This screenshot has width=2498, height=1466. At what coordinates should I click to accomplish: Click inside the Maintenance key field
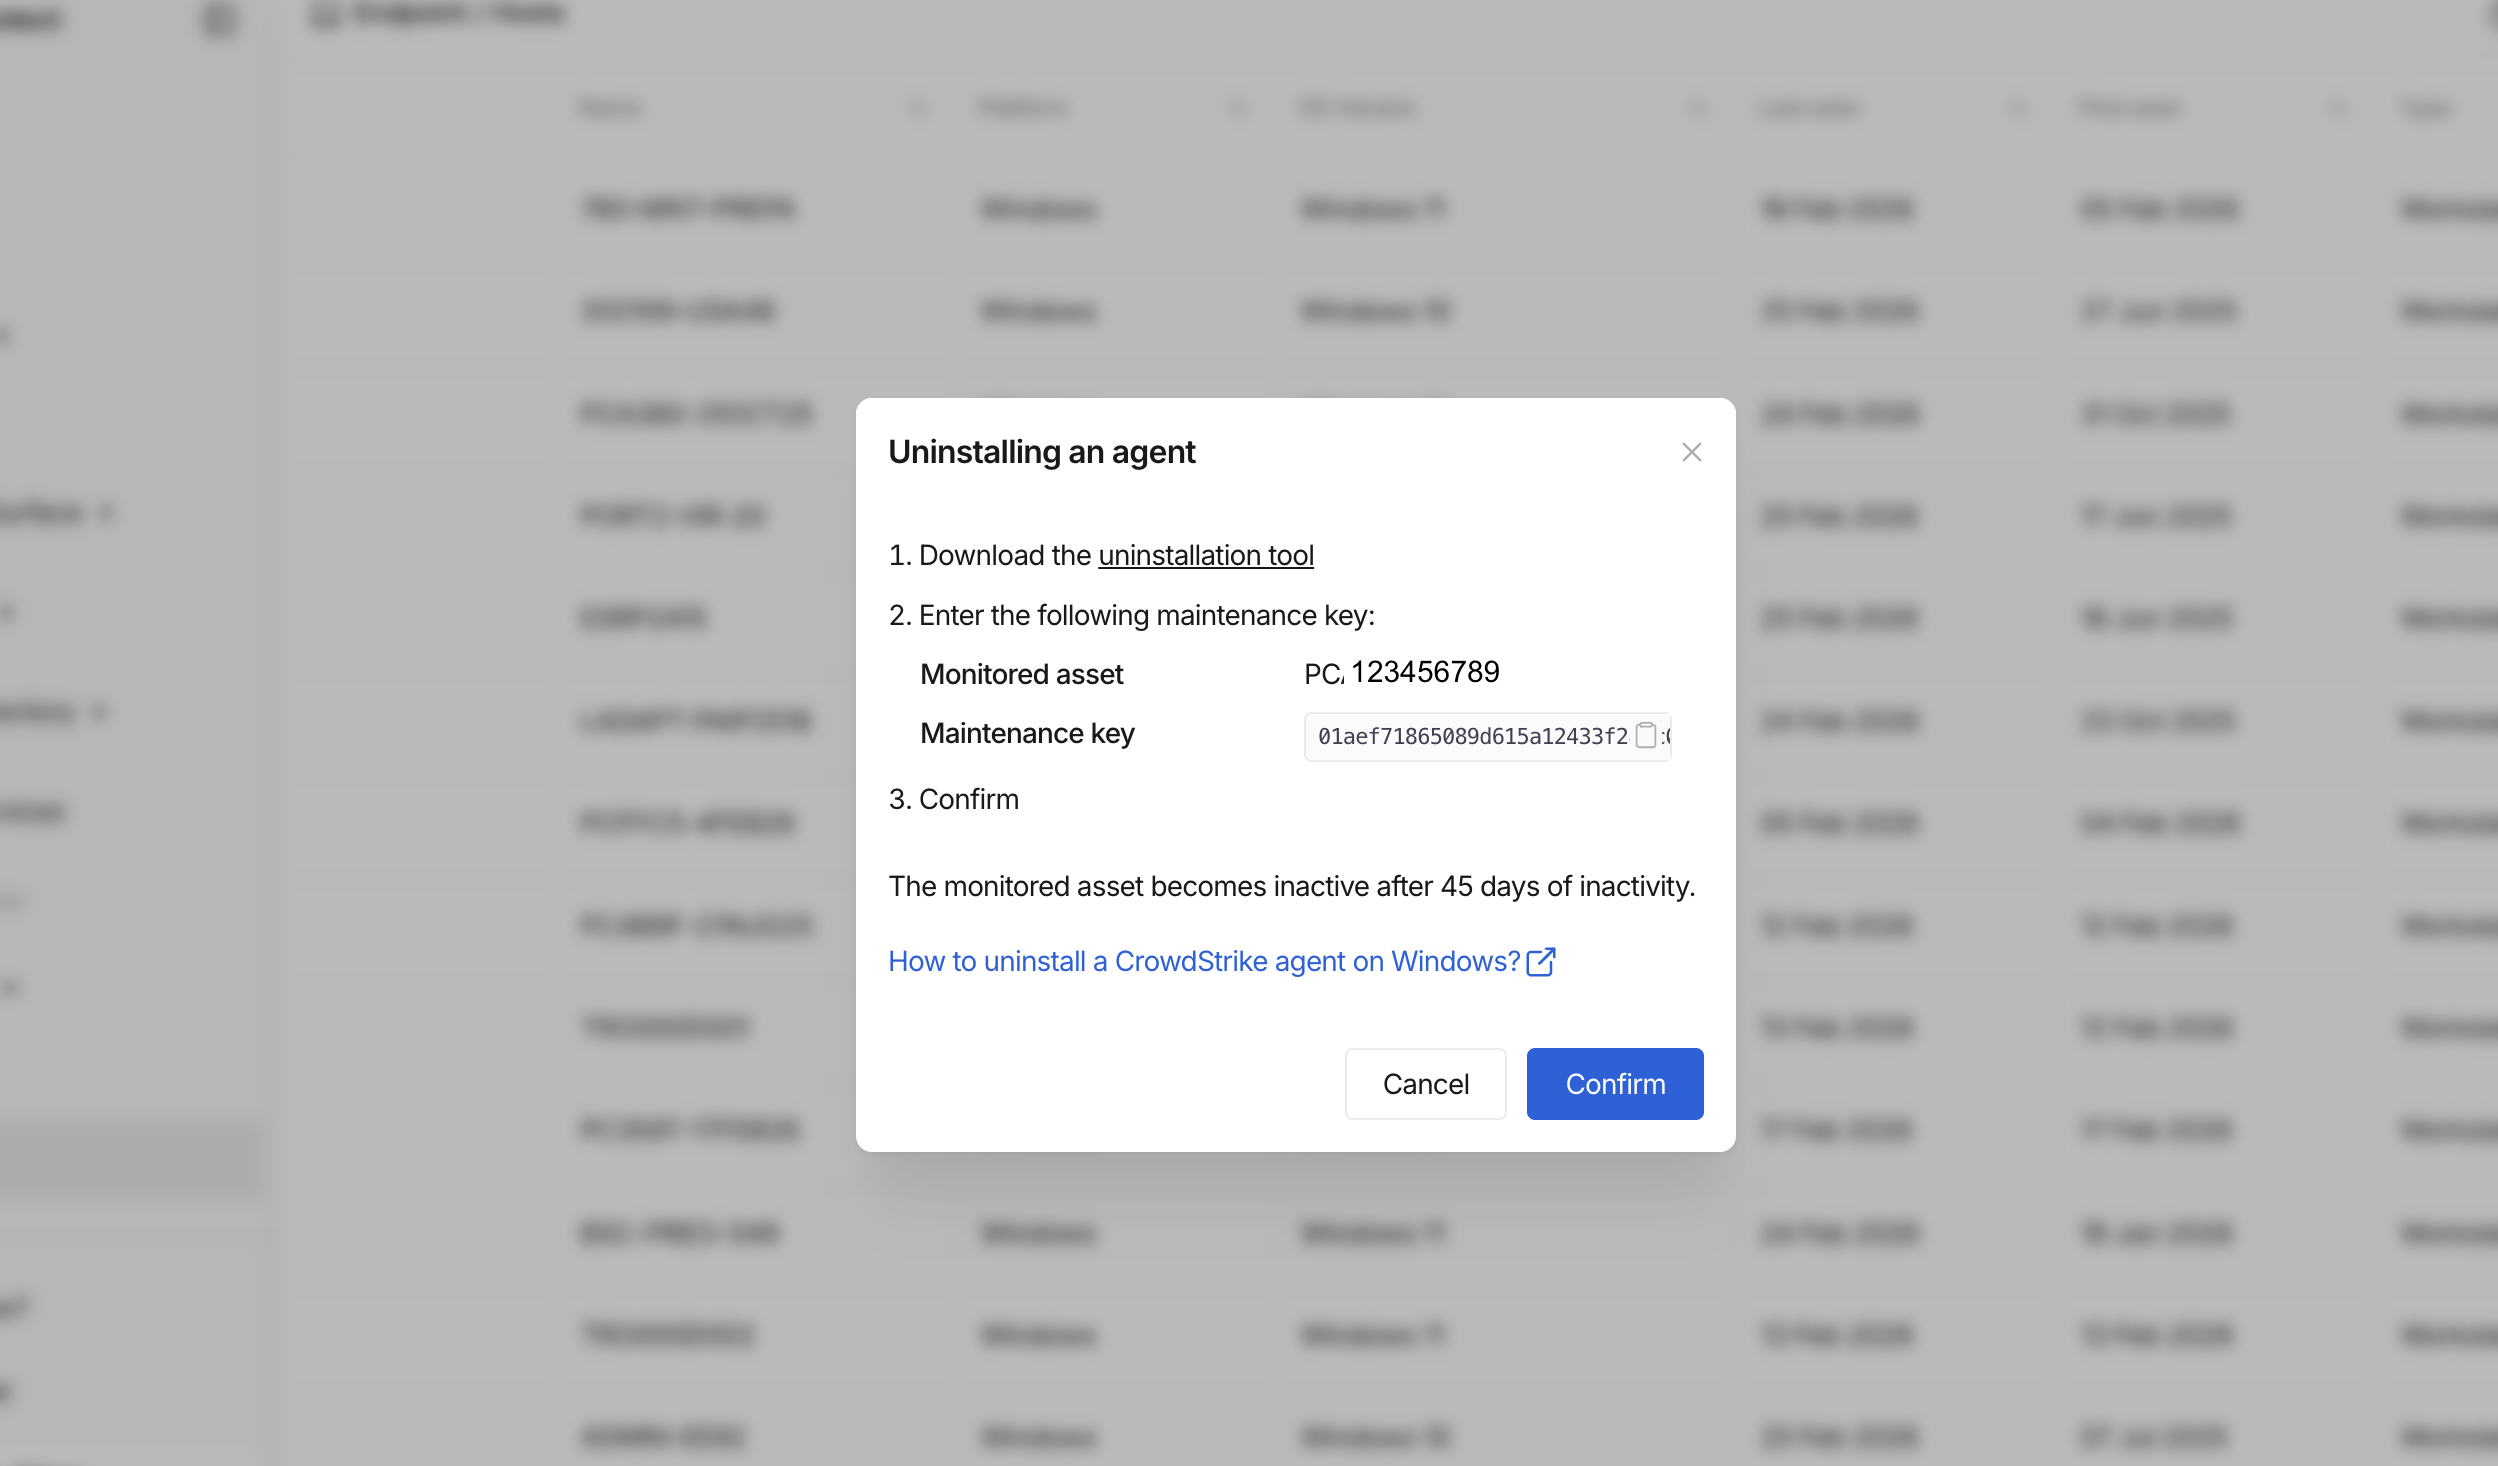tap(1470, 737)
